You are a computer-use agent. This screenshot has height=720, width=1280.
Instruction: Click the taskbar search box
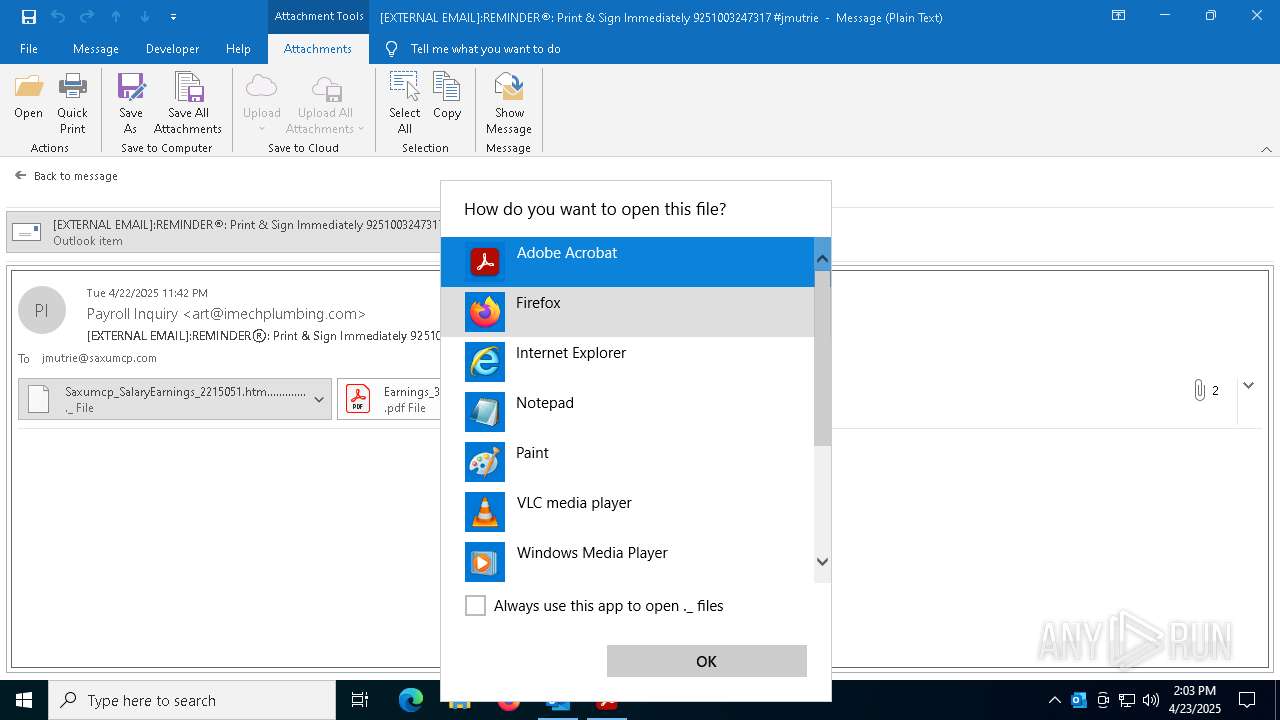(x=192, y=700)
